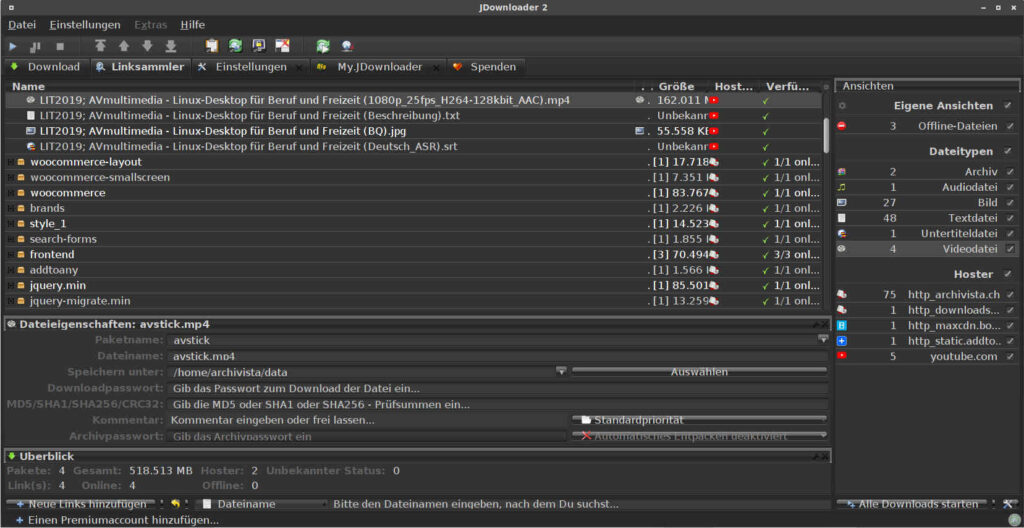Image resolution: width=1024 pixels, height=528 pixels.
Task: Open Linksammler bottom-right settings wrench icon
Action: tap(1007, 504)
